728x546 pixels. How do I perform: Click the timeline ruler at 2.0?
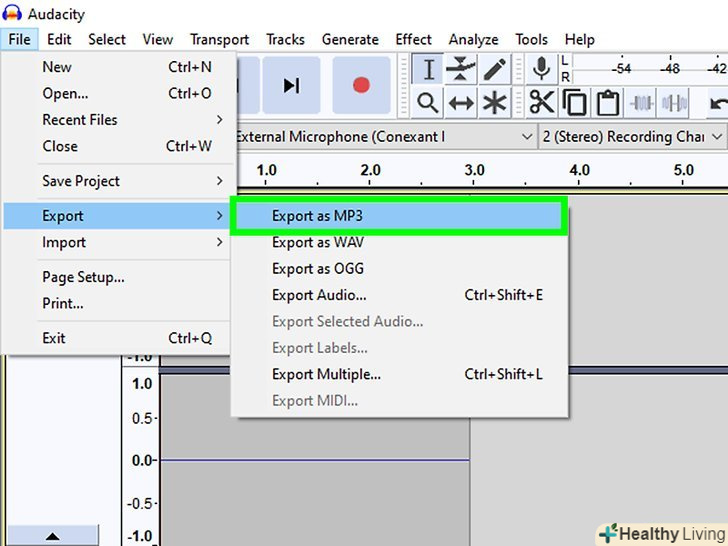[x=370, y=171]
